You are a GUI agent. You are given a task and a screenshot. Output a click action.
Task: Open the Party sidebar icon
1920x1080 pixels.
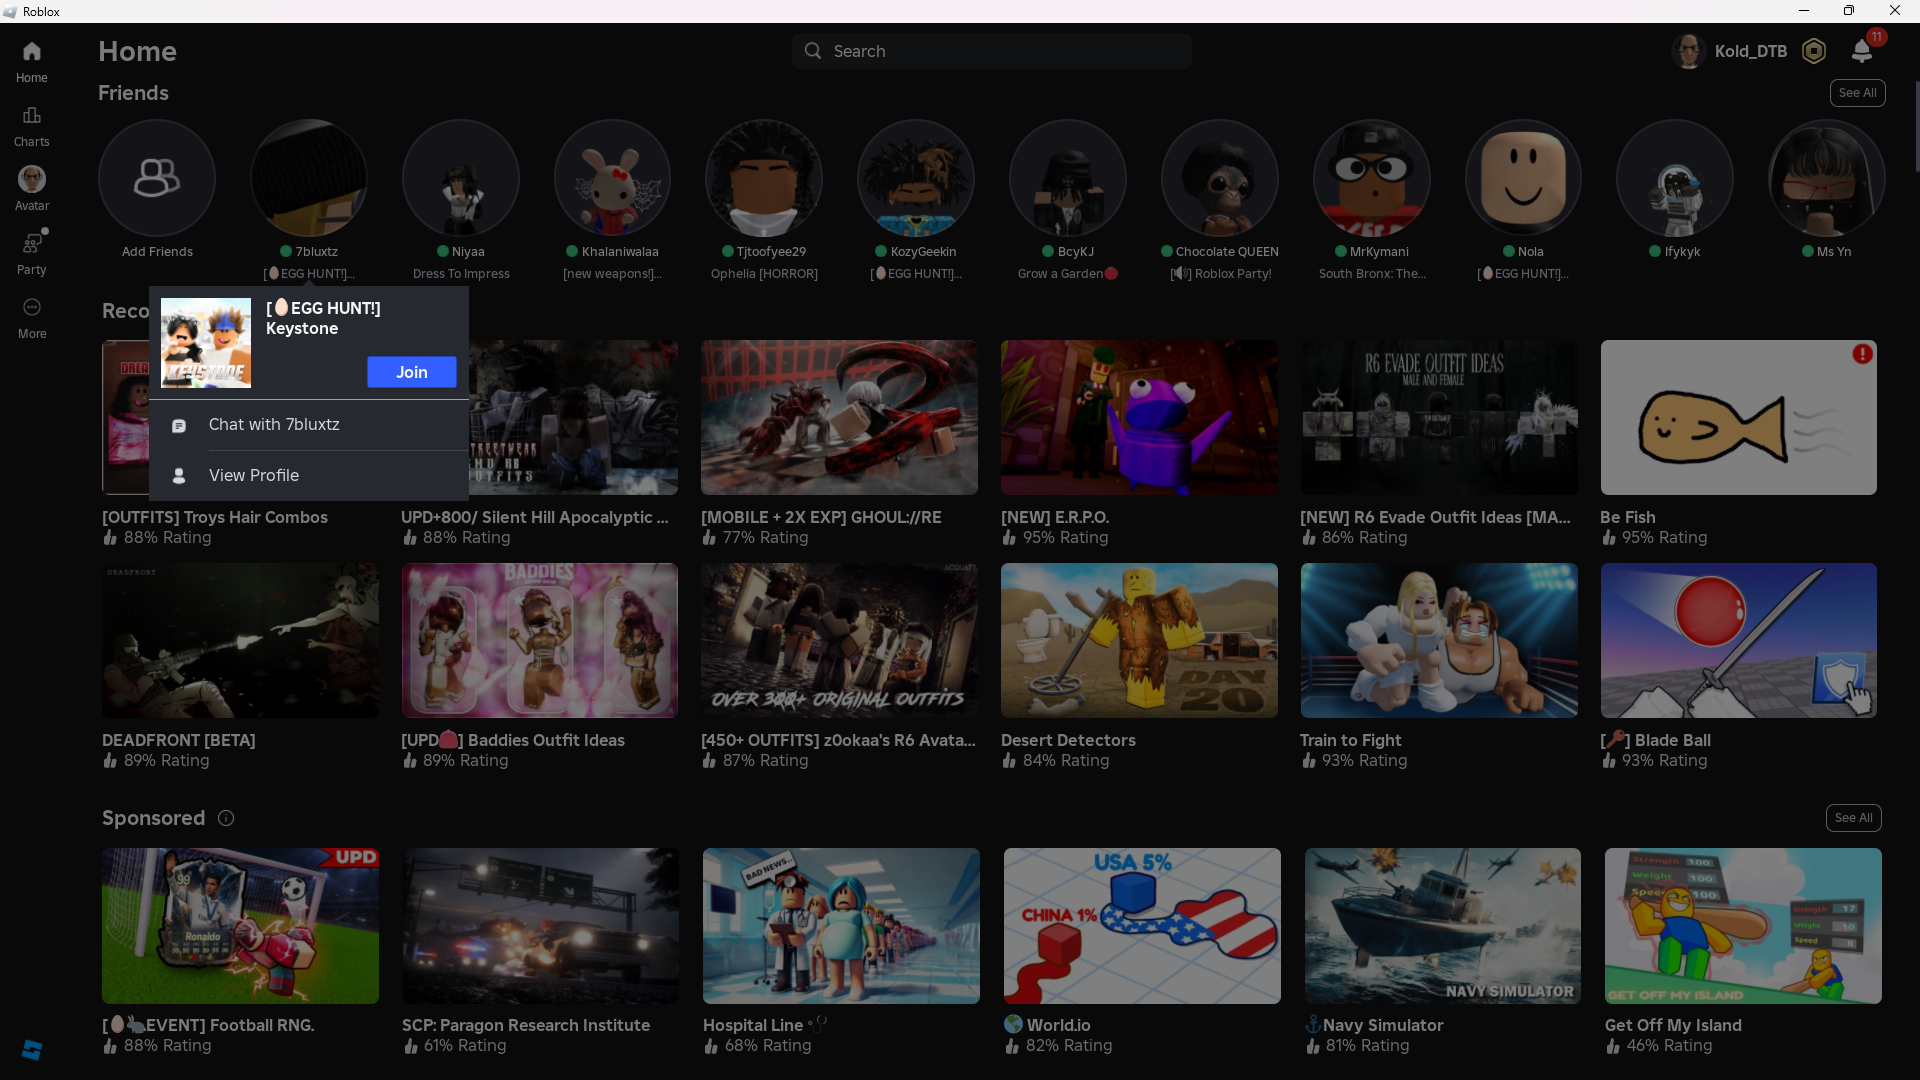click(32, 243)
